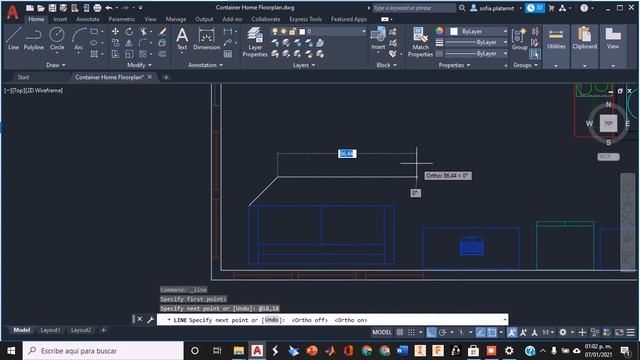Viewport: 640px width, 360px height.
Task: Click the Stretch tool icon
Action: (116, 54)
